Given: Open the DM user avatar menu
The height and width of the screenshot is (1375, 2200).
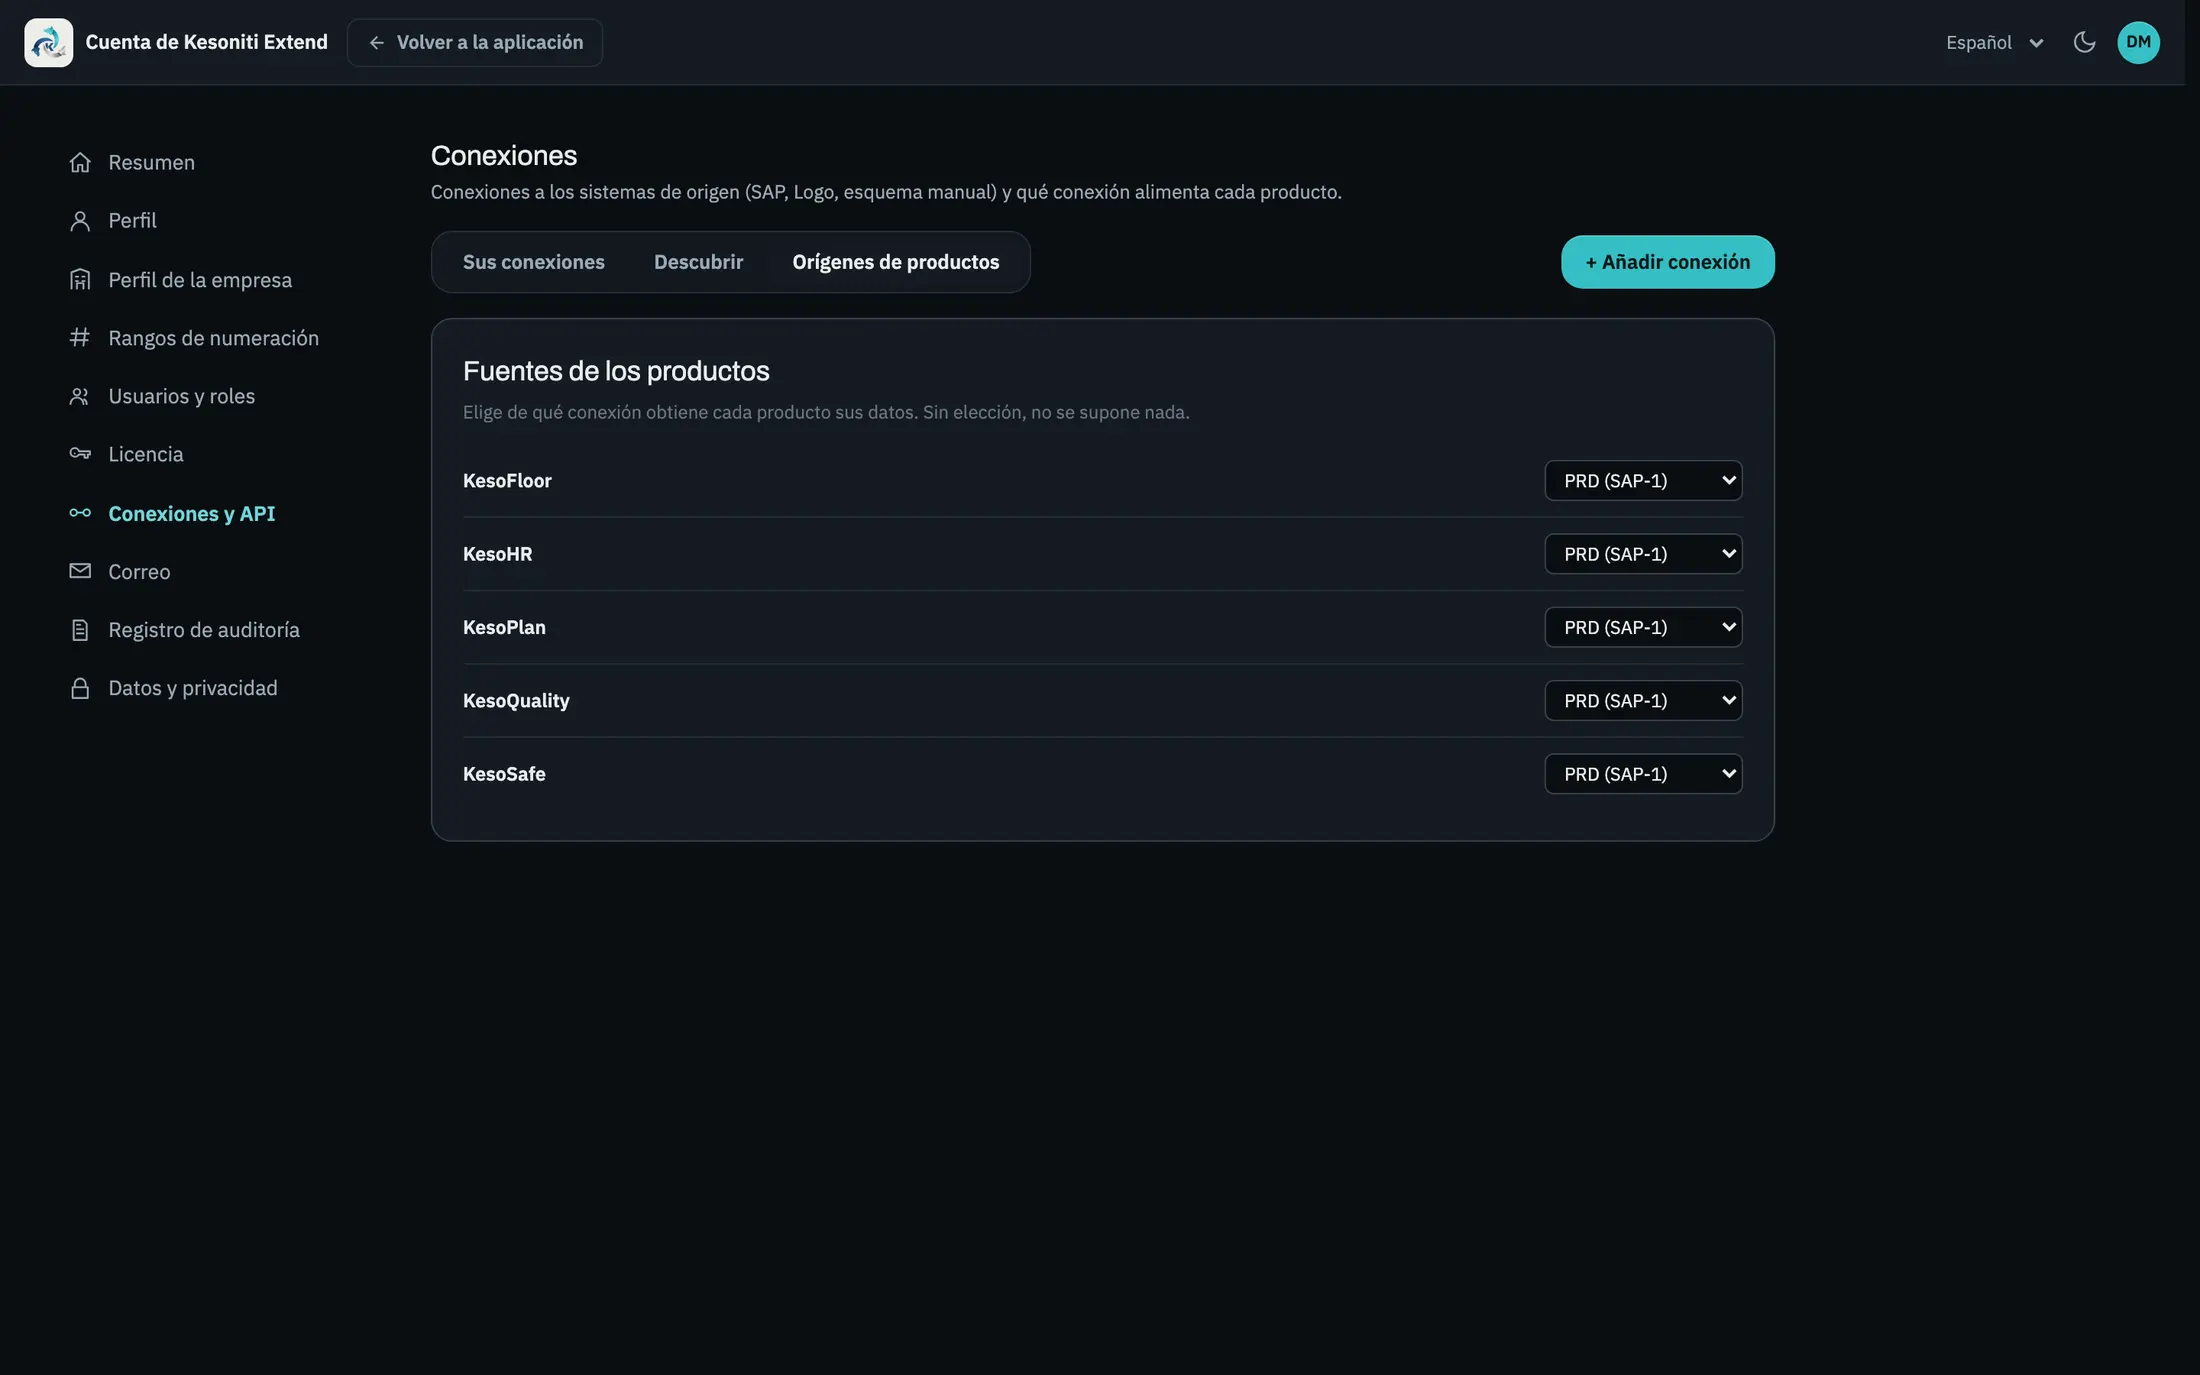Looking at the screenshot, I should [x=2138, y=42].
